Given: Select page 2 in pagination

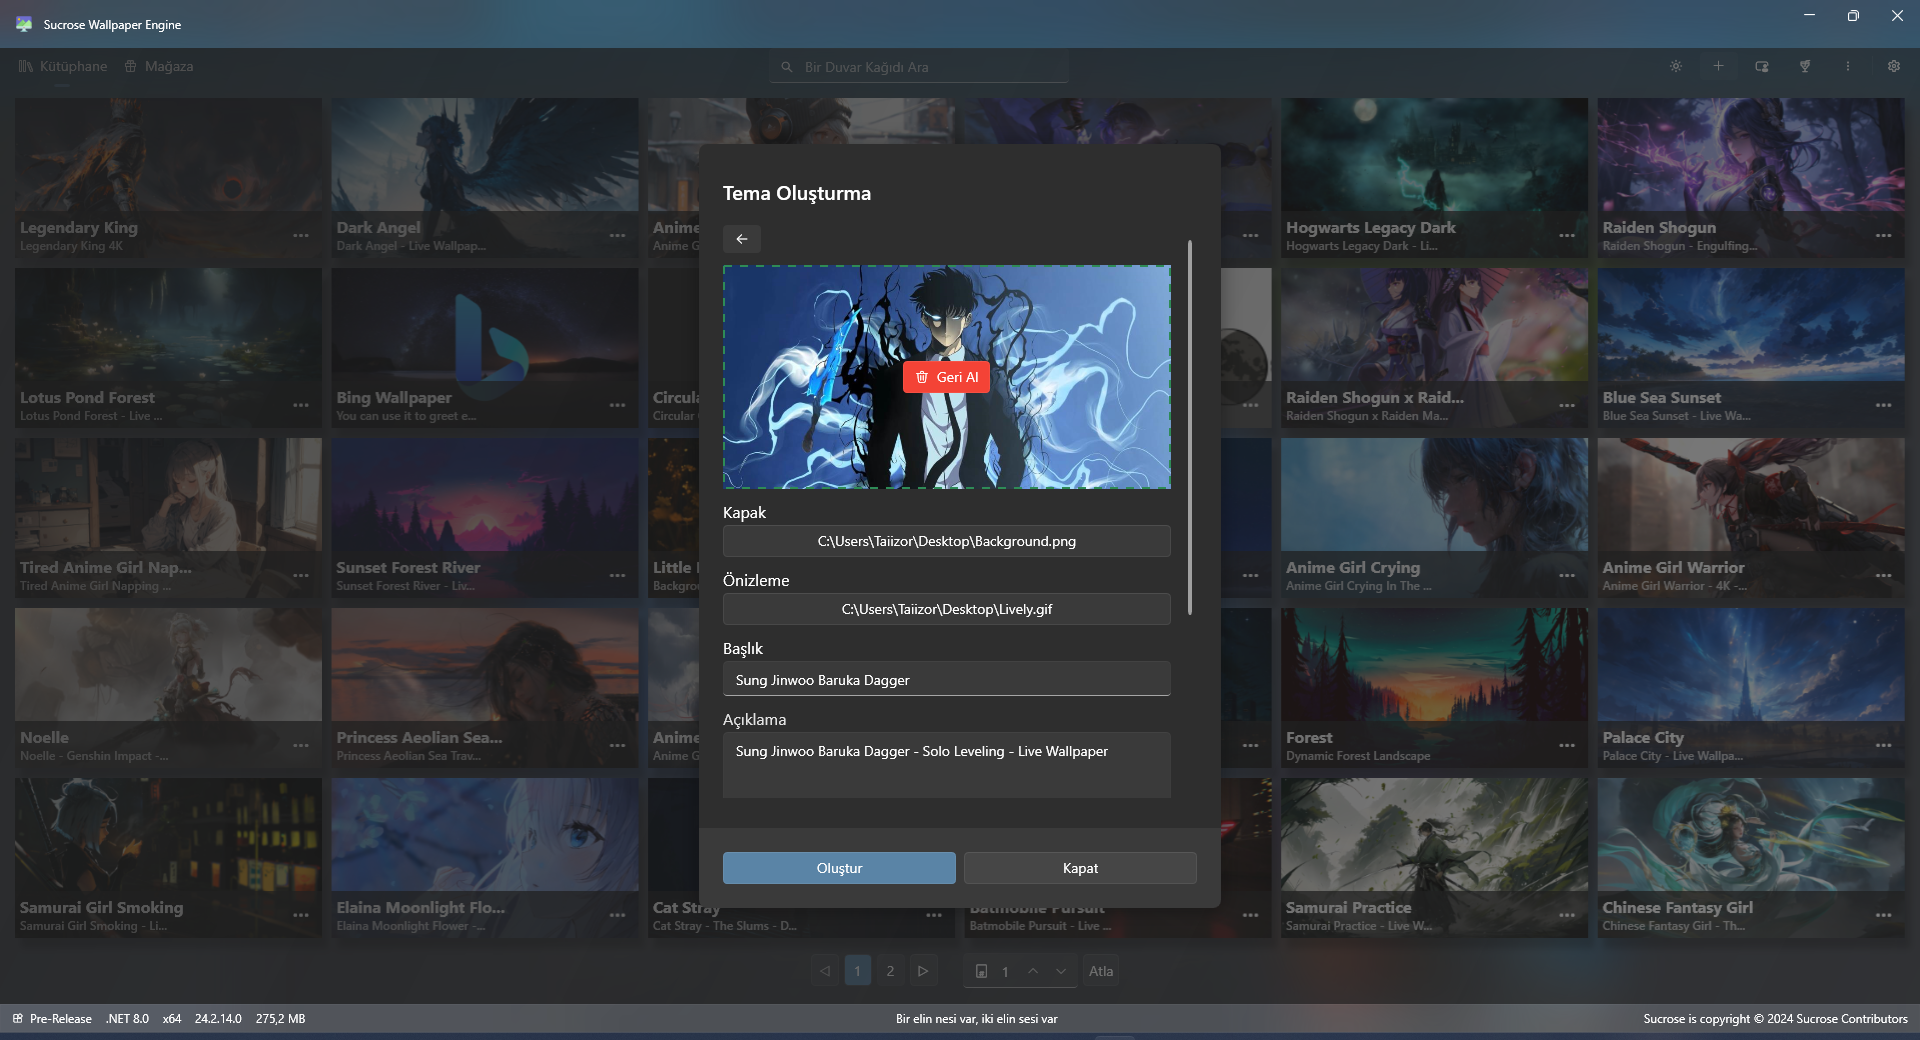Looking at the screenshot, I should 890,971.
